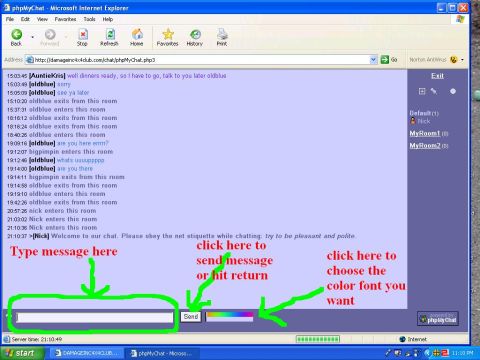The image size is (480, 360).
Task: Open the Favorites menu
Action: (x=65, y=19)
